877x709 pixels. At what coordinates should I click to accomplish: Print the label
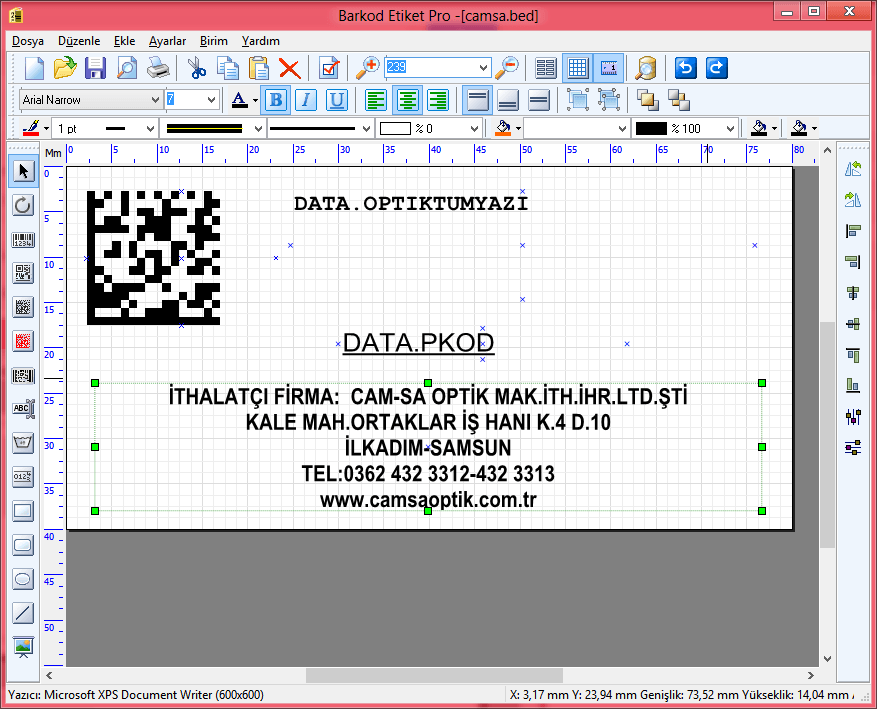point(158,68)
